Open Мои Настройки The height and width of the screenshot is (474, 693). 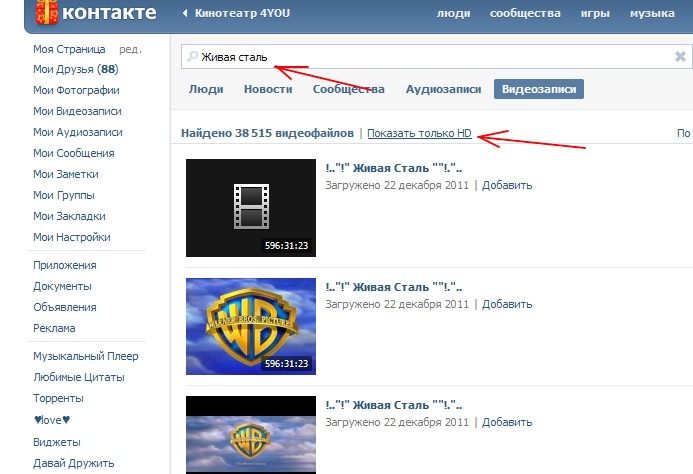pos(72,237)
